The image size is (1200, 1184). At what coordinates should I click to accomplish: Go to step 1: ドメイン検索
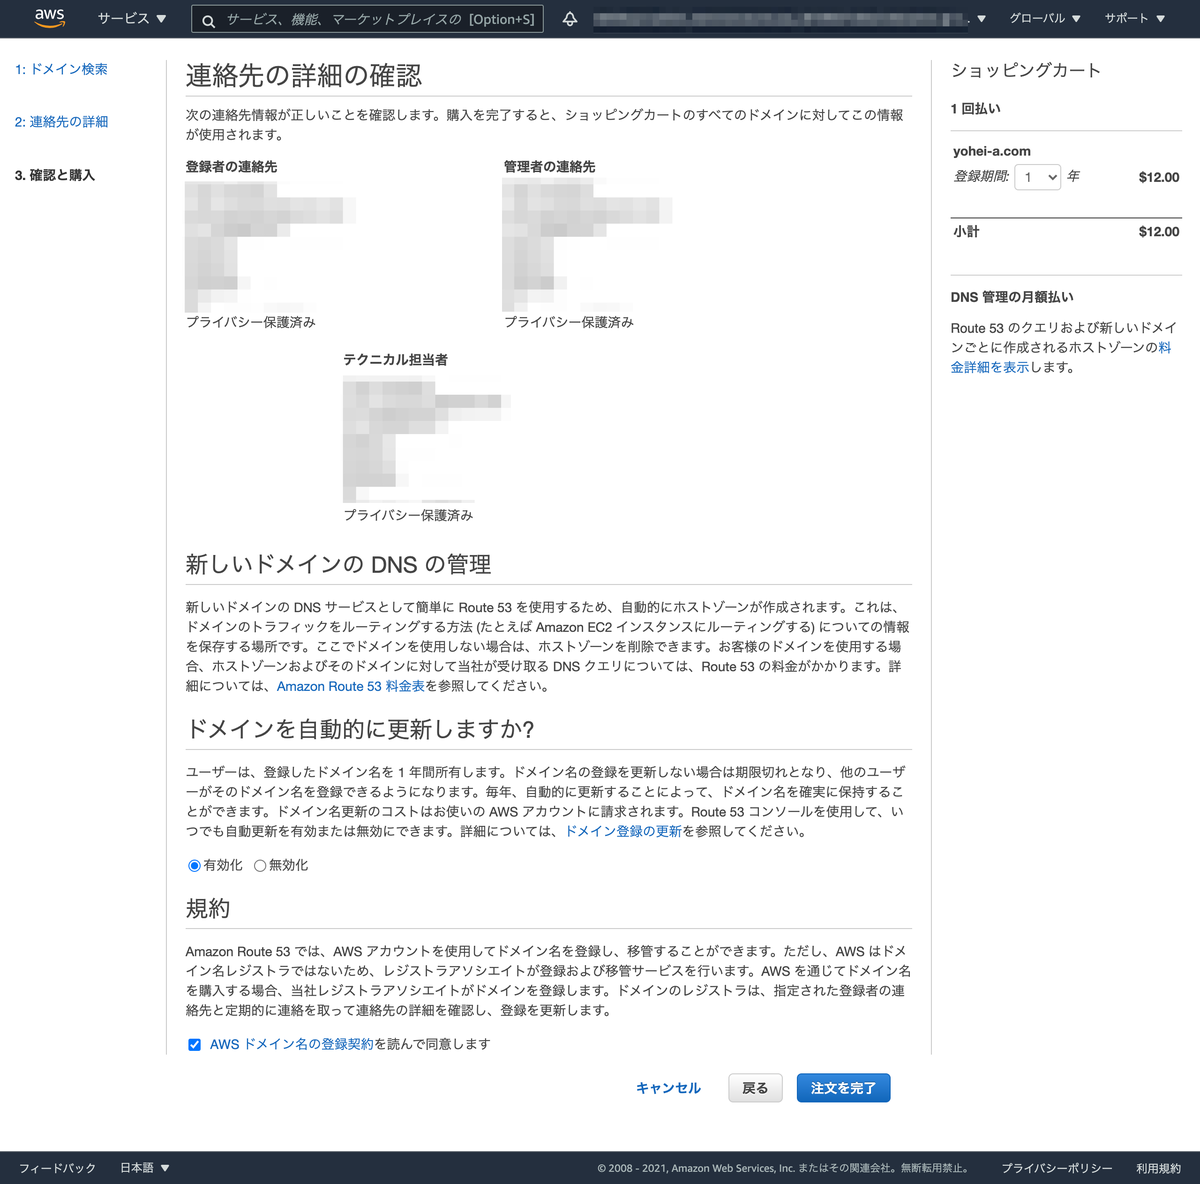point(61,69)
